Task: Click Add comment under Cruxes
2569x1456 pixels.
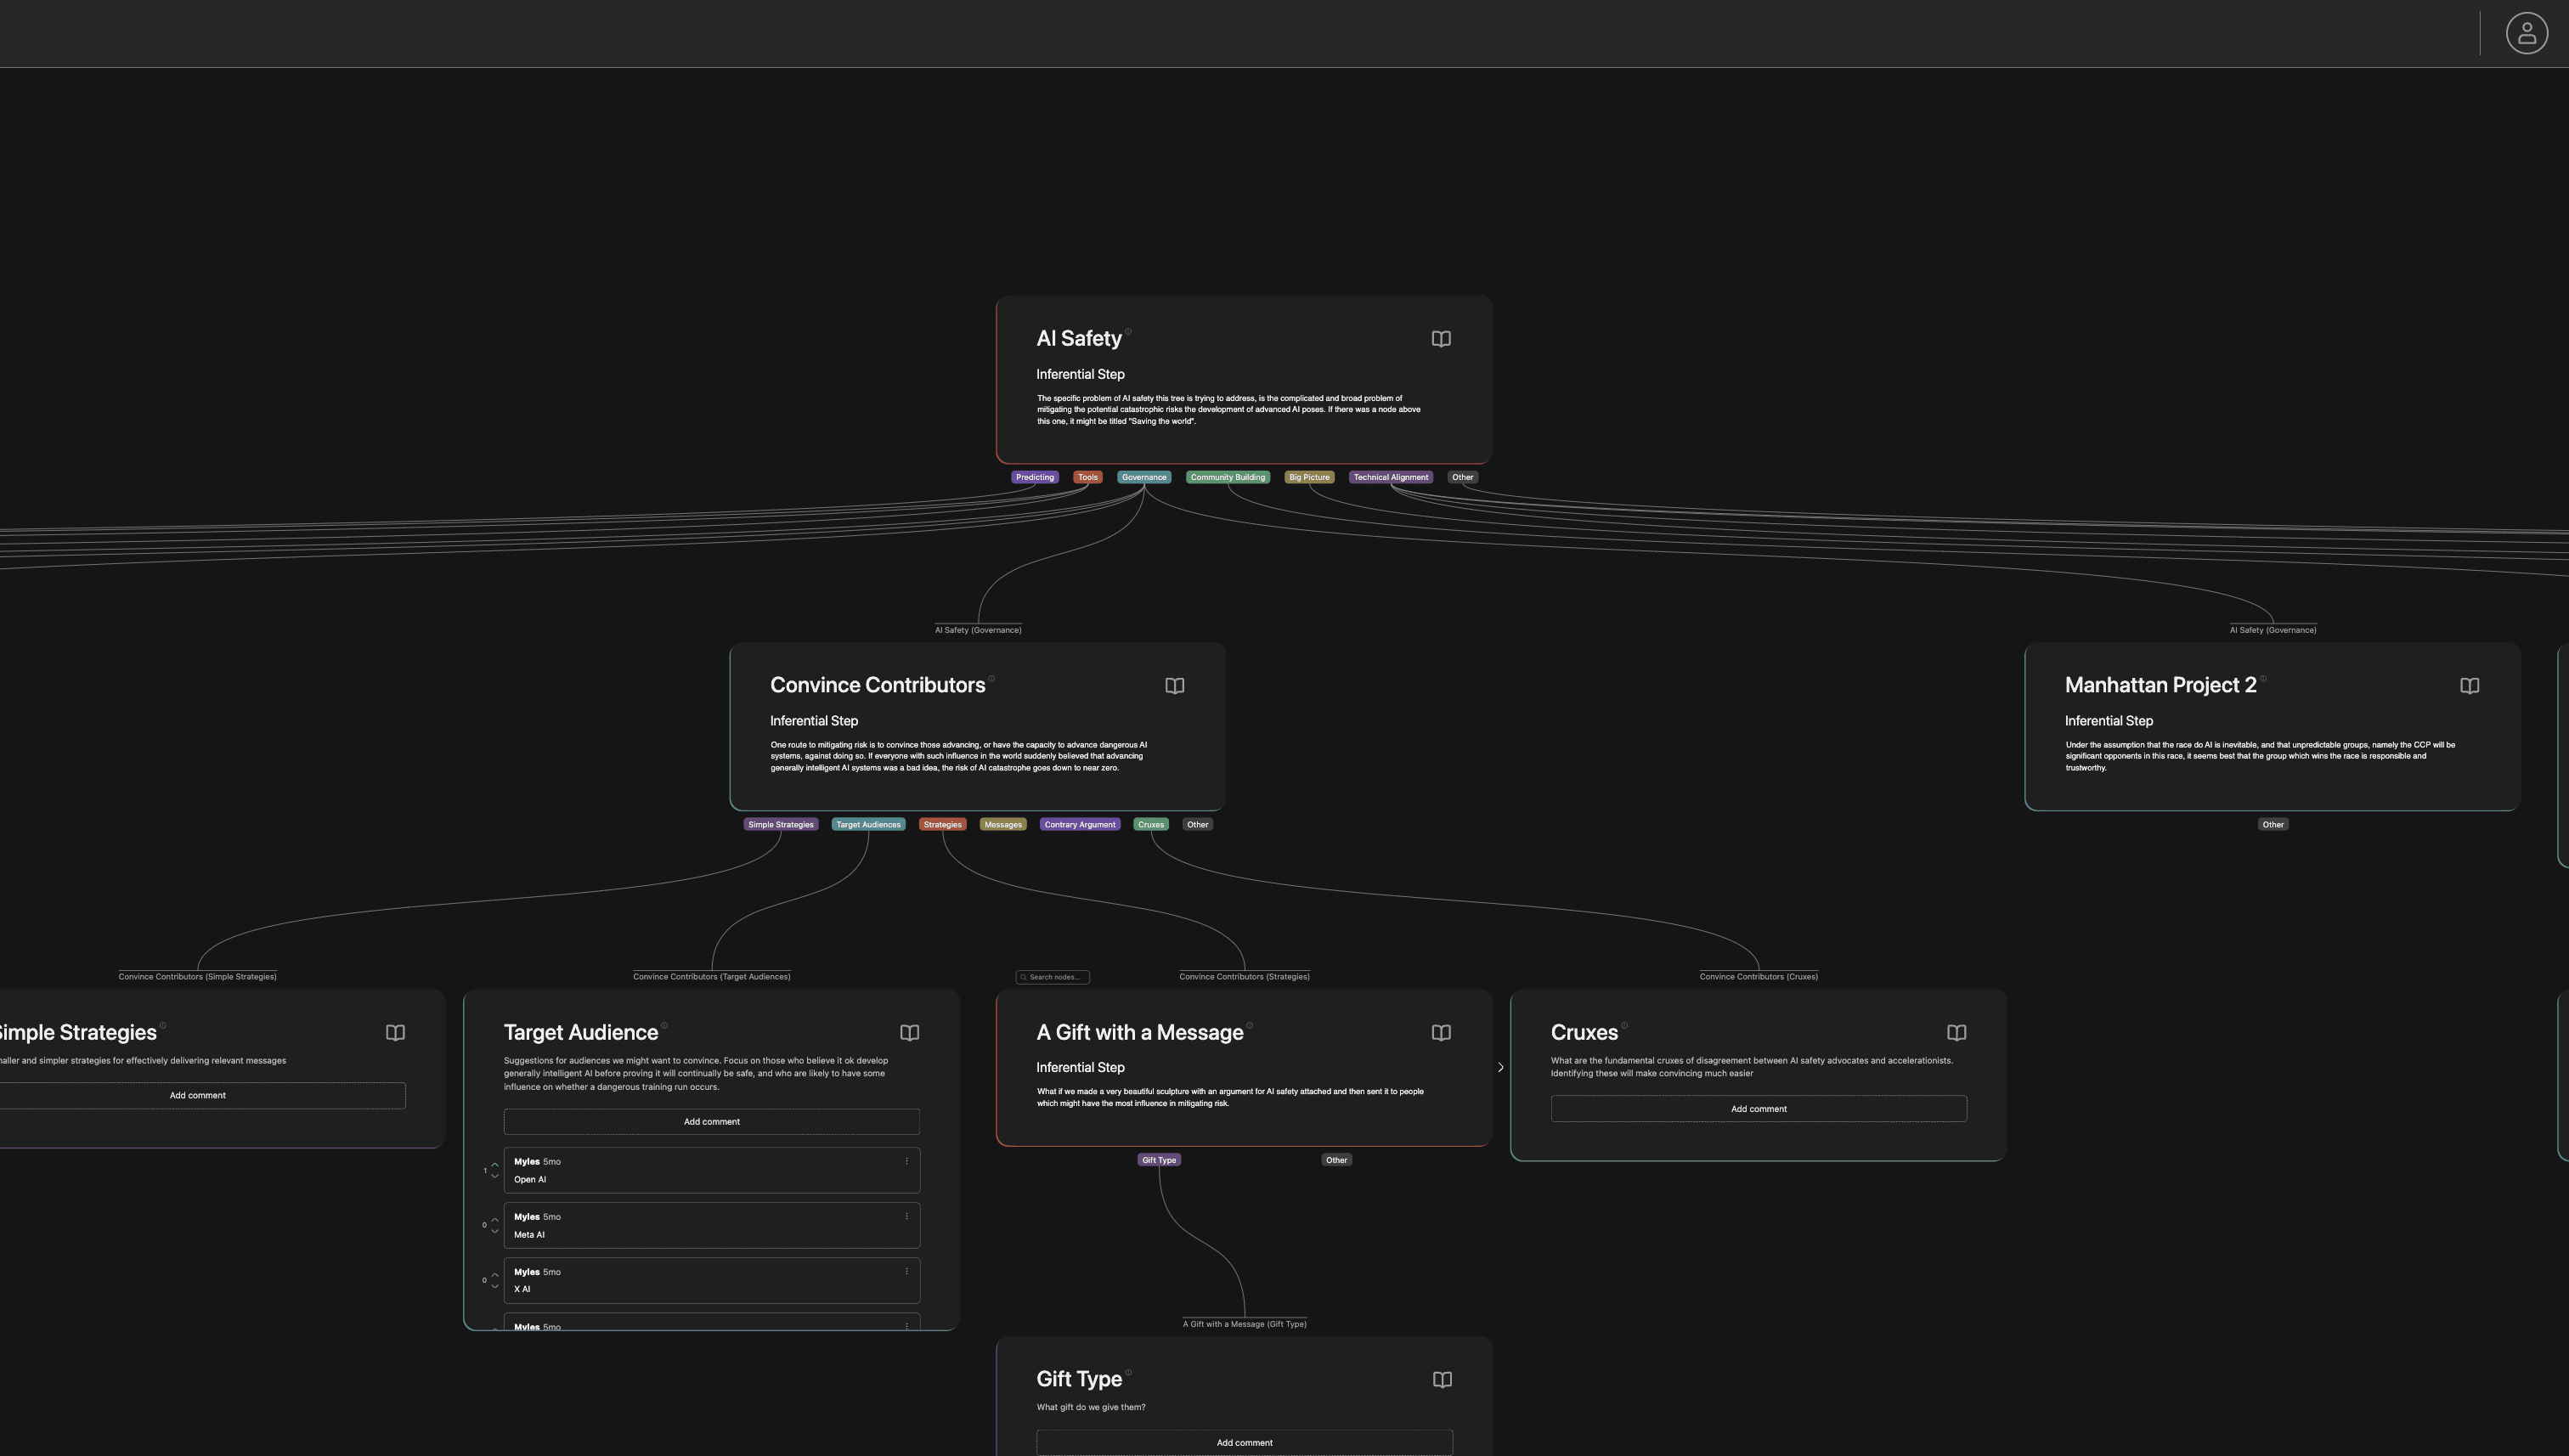Action: (x=1758, y=1109)
